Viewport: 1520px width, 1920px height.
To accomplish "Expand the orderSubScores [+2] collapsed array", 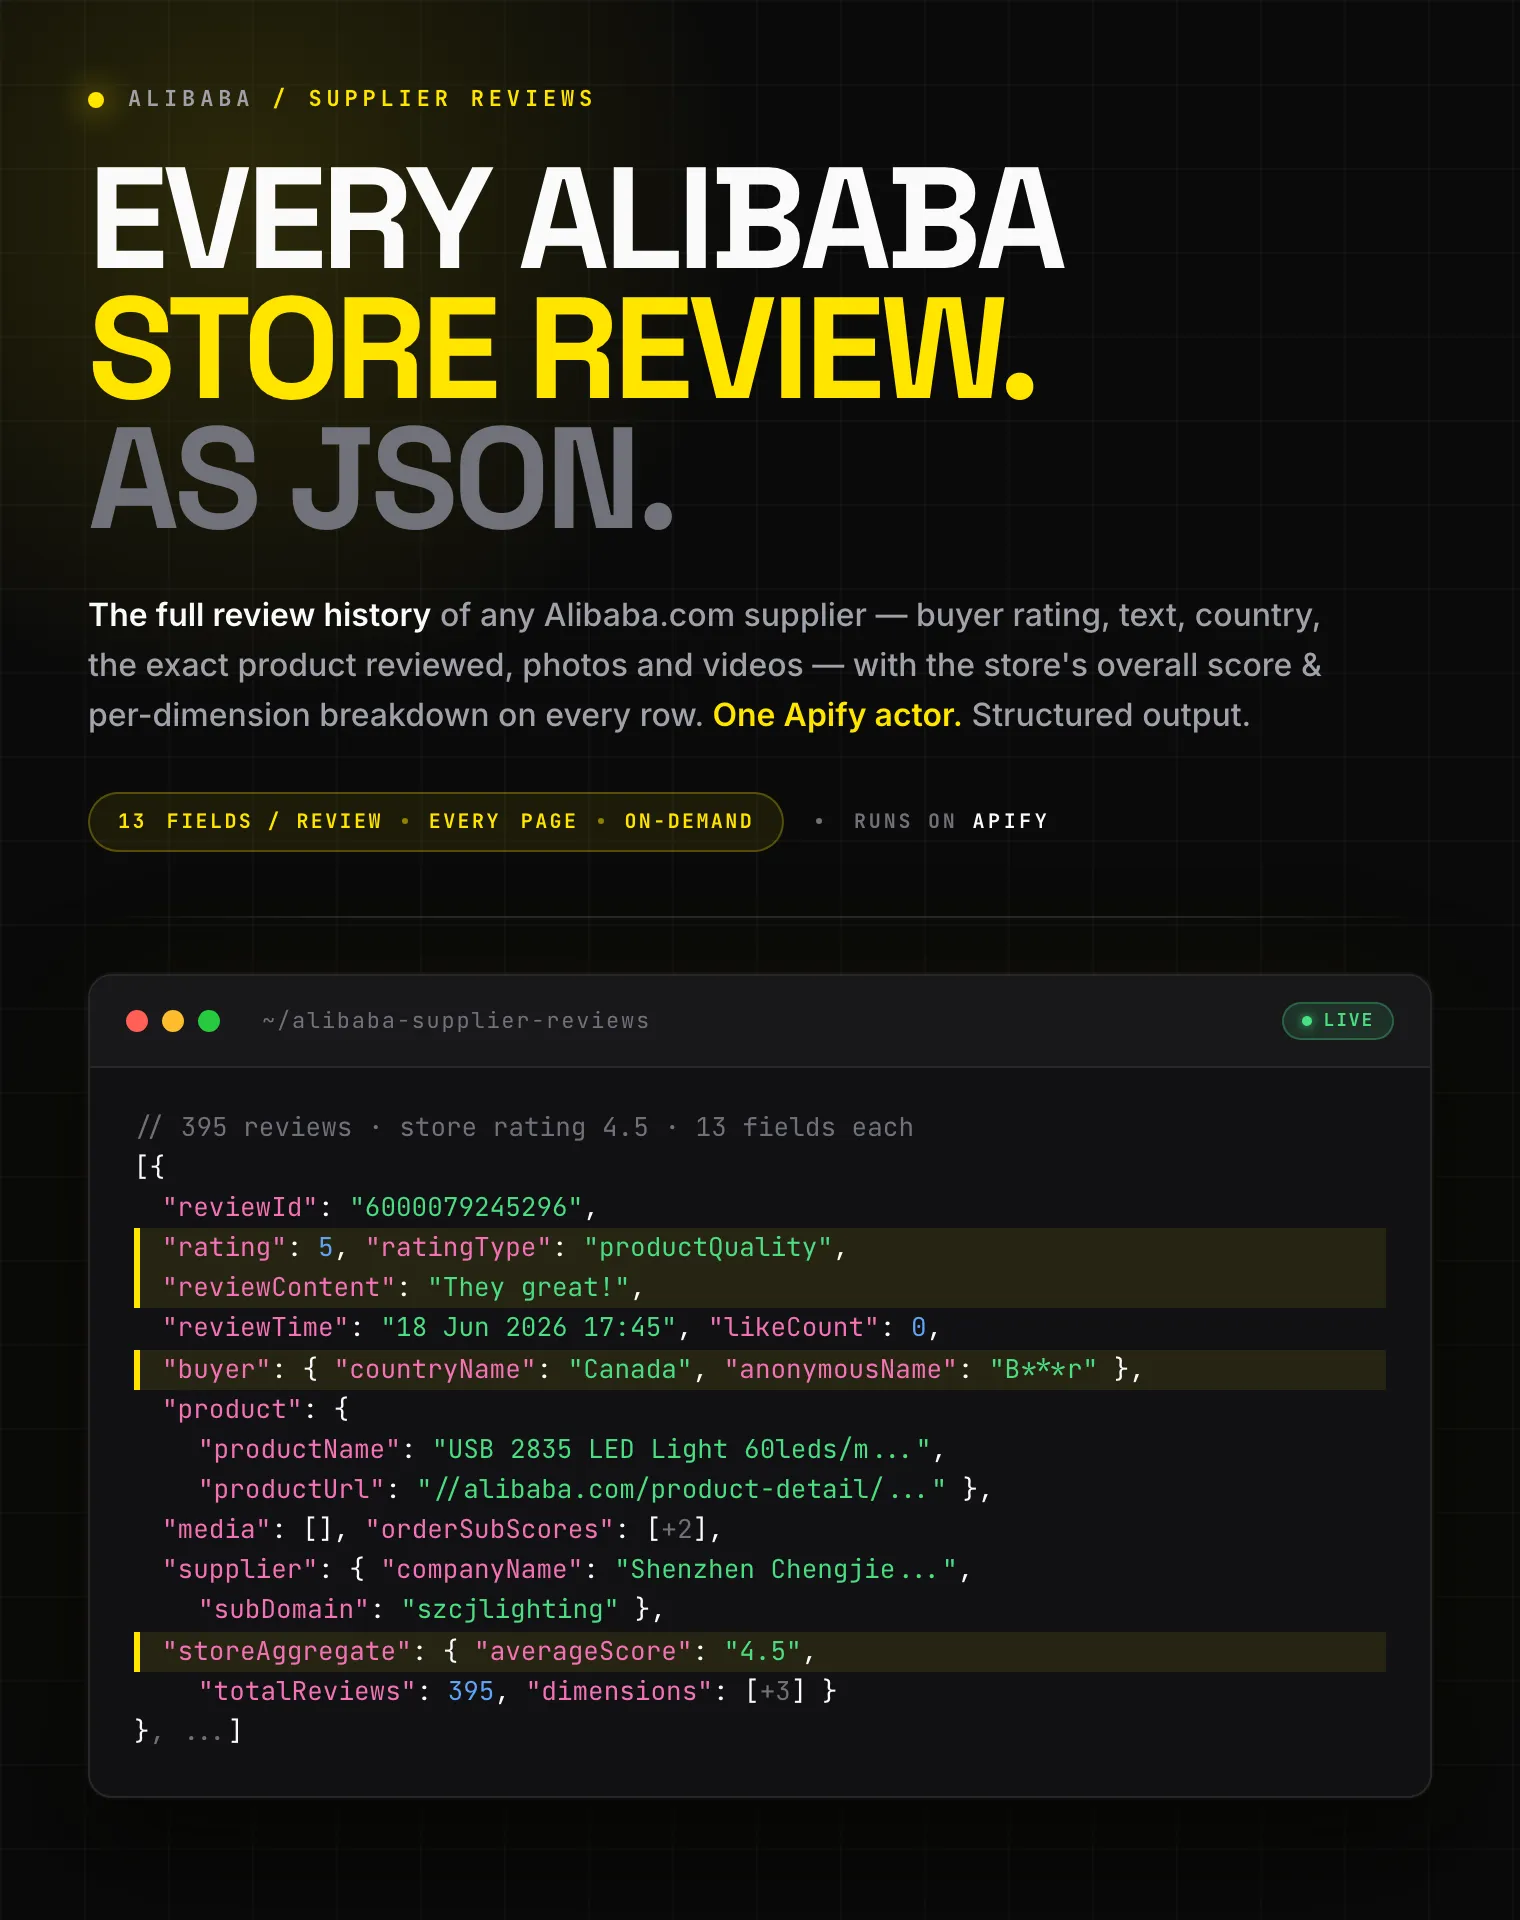I will [x=677, y=1529].
